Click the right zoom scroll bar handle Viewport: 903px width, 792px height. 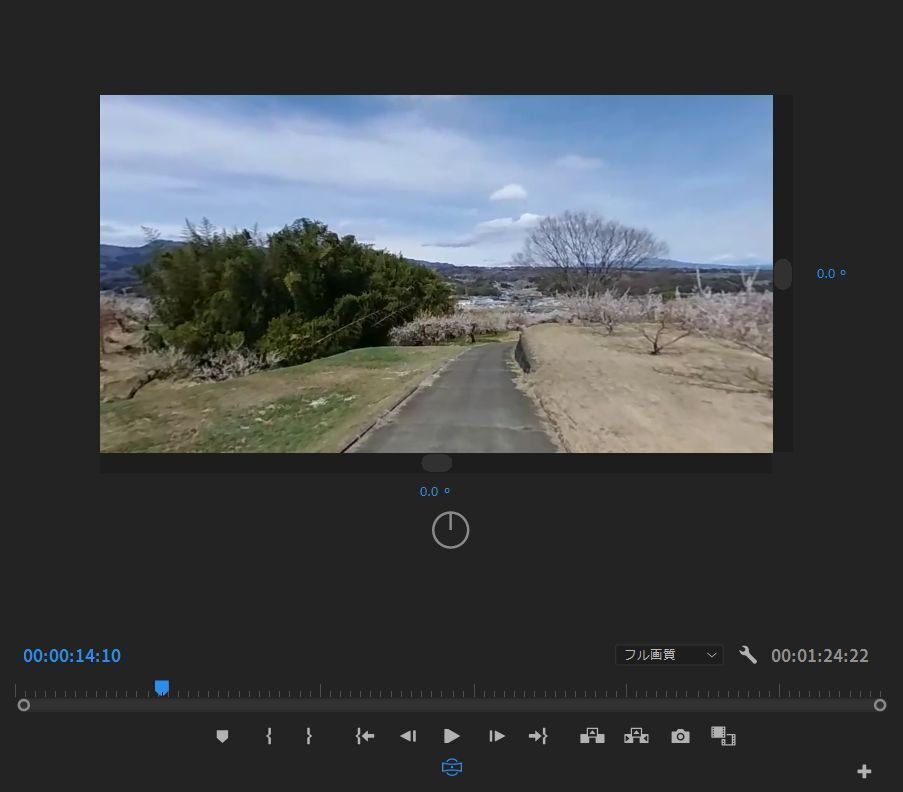(880, 705)
